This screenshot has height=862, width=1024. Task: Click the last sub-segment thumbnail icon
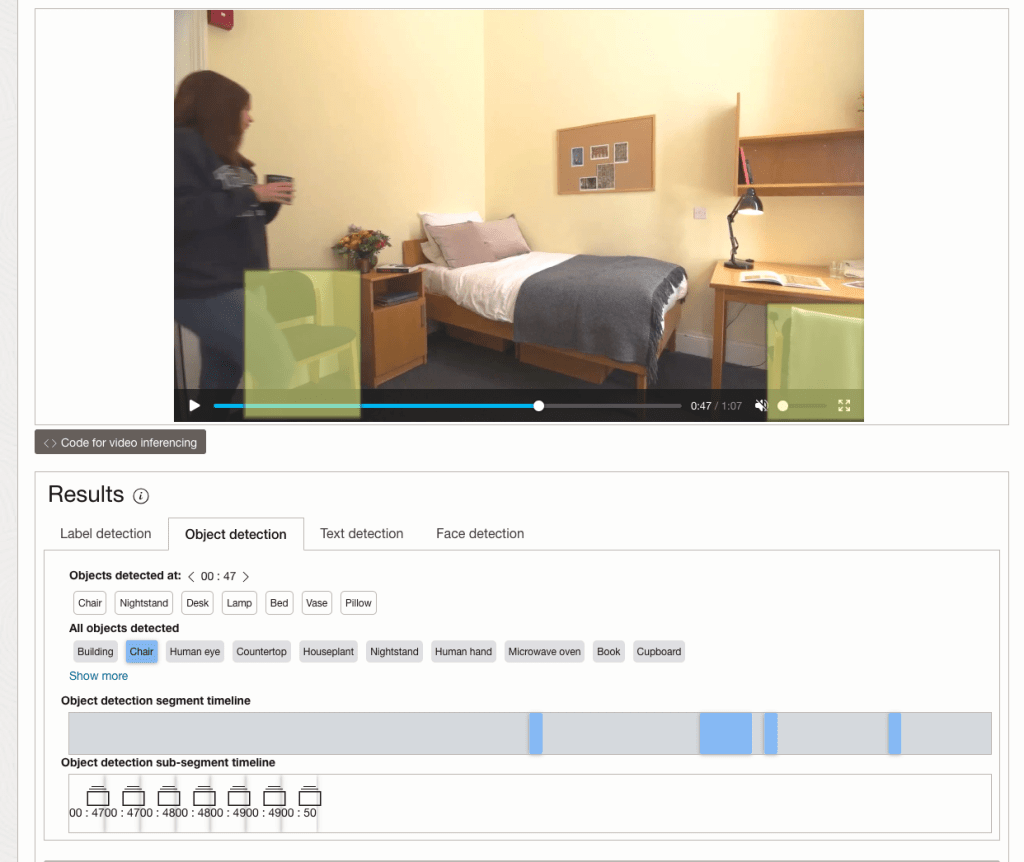310,797
